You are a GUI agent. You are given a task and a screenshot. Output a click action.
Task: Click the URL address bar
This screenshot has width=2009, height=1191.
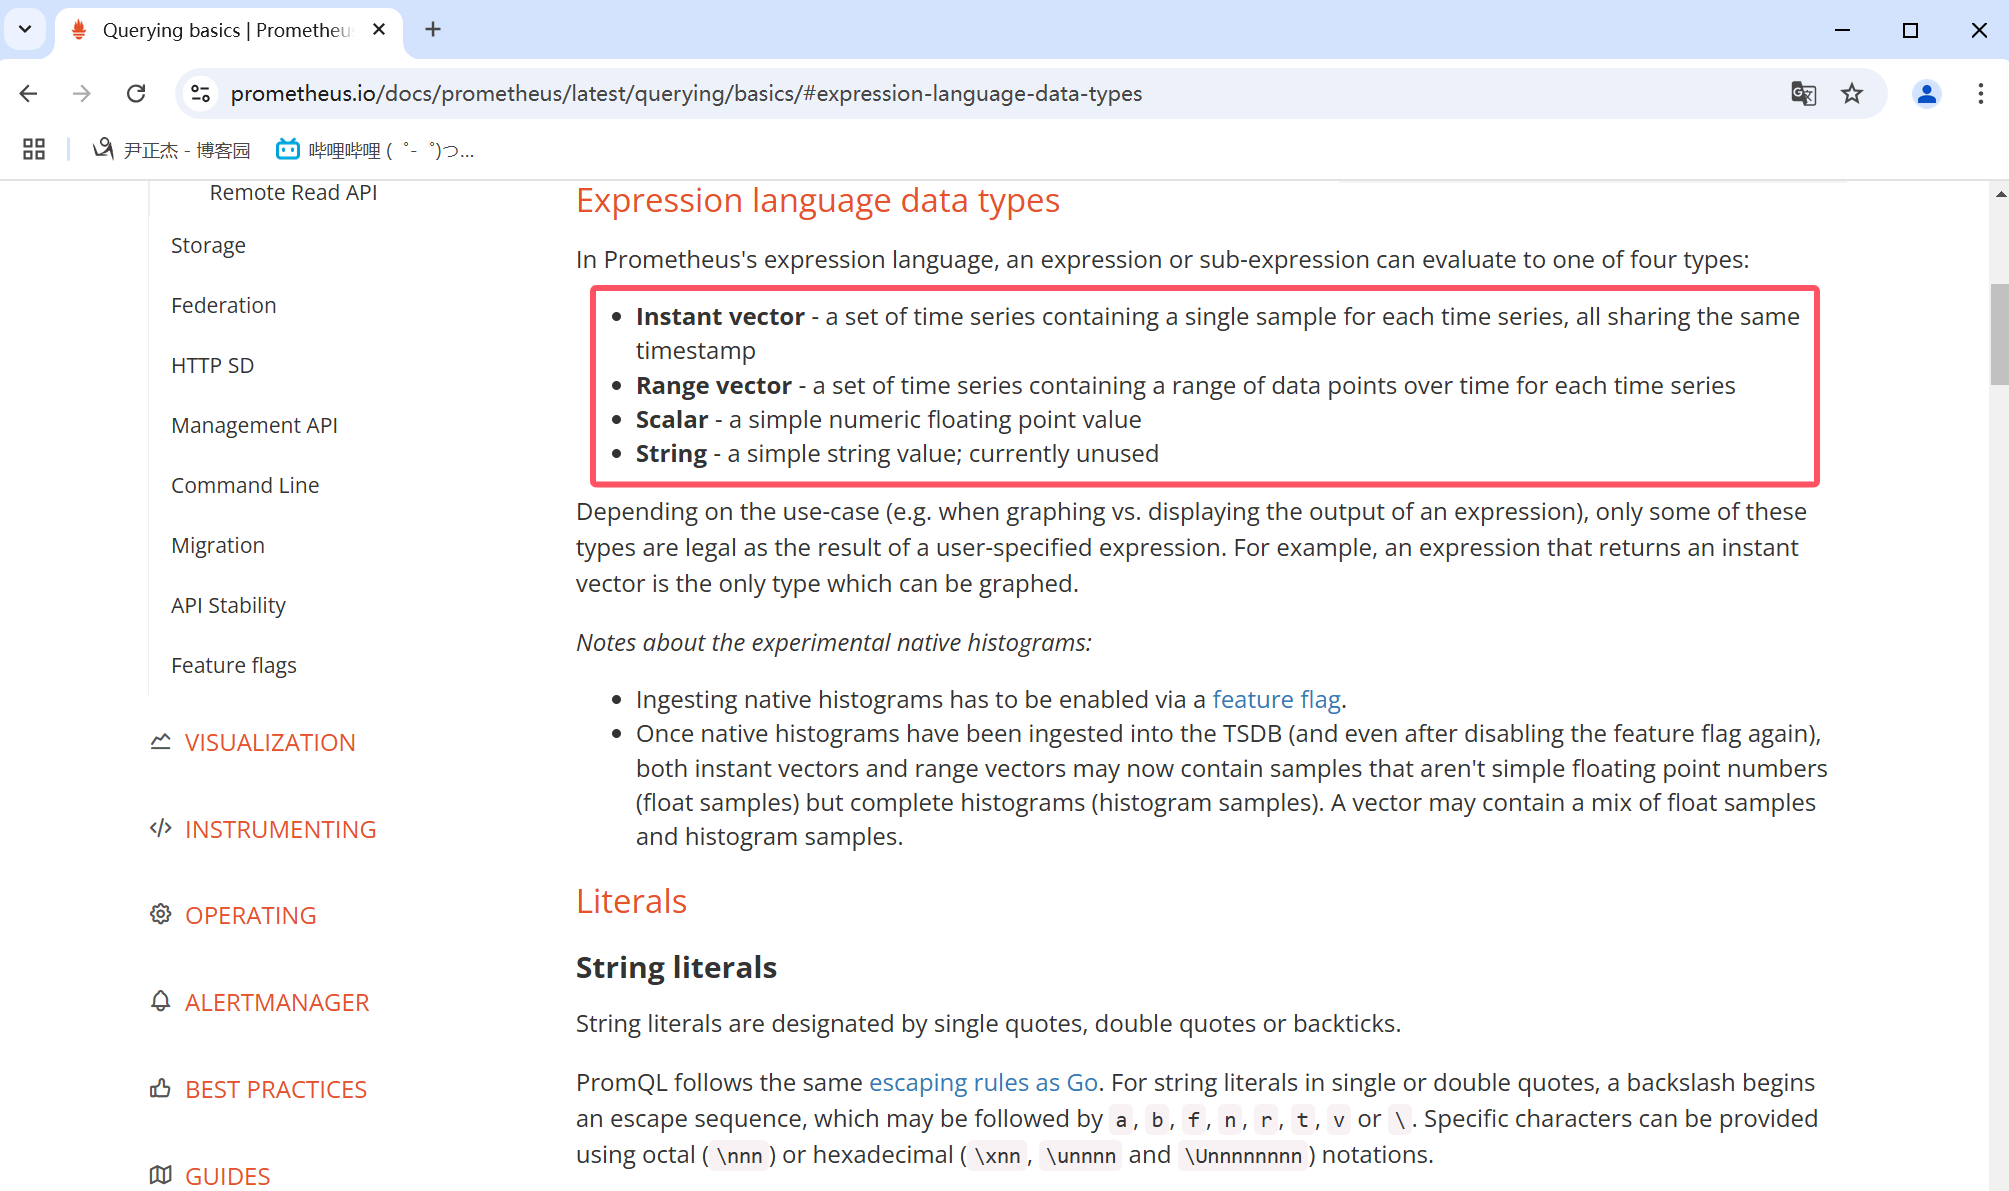tap(686, 93)
